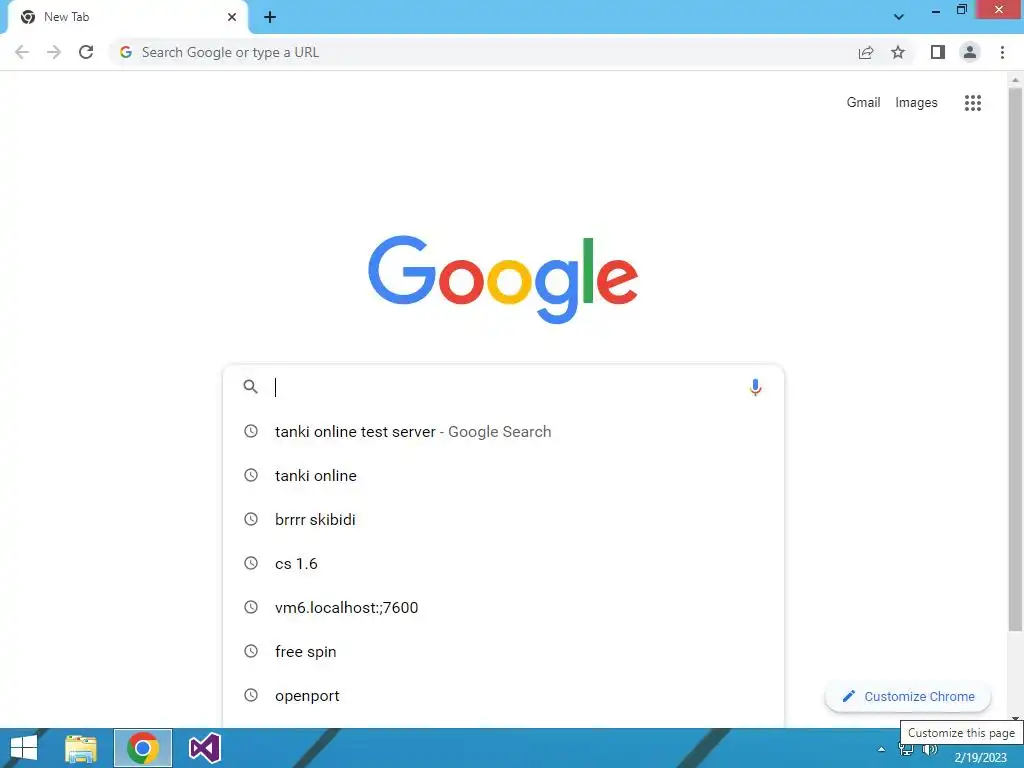Share this page icon in address bar
This screenshot has width=1024, height=768.
866,52
